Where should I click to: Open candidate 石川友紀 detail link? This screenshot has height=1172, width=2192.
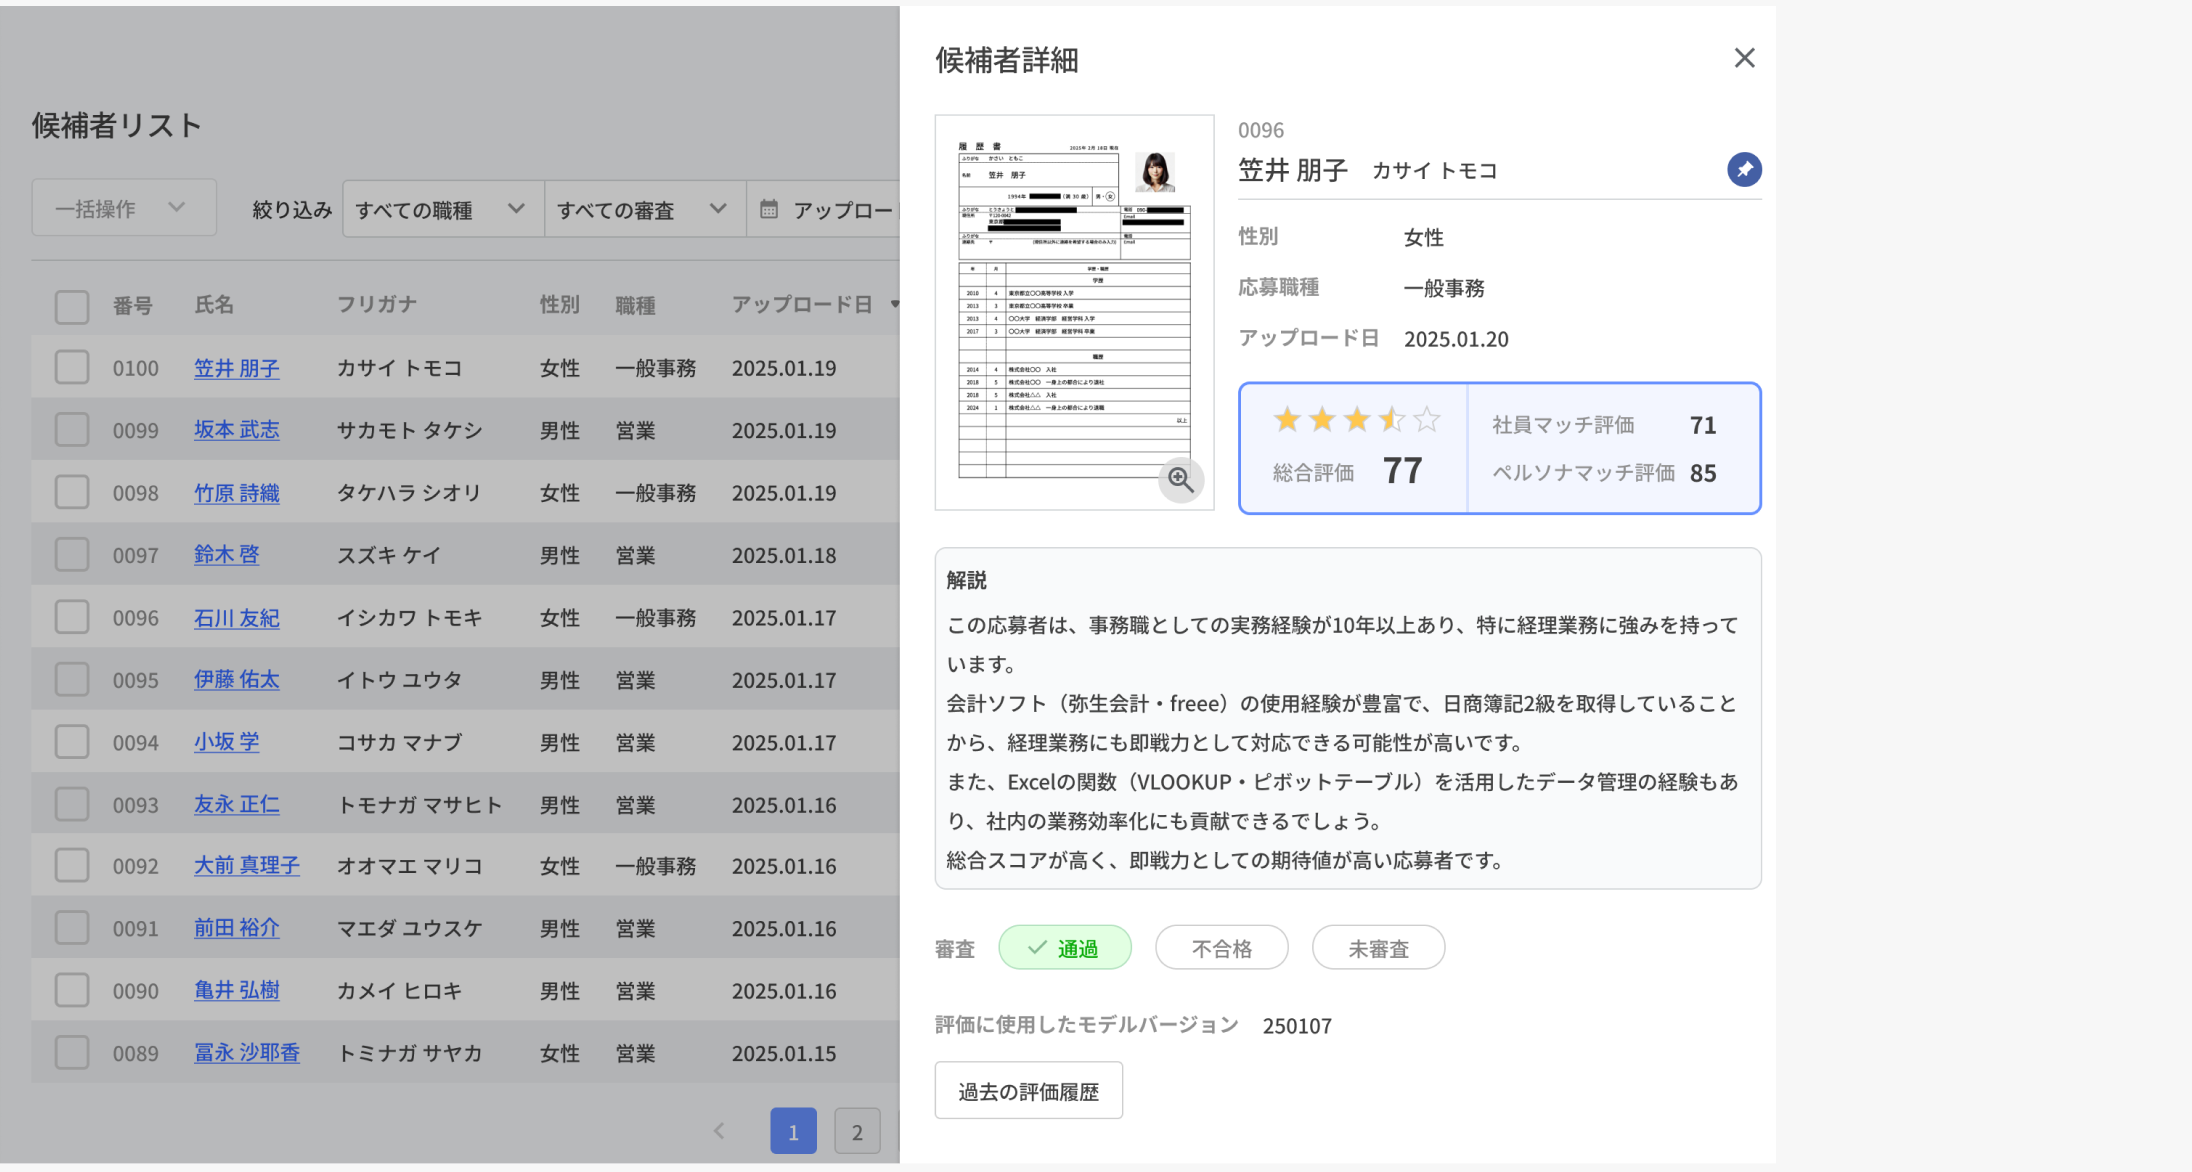tap(236, 617)
